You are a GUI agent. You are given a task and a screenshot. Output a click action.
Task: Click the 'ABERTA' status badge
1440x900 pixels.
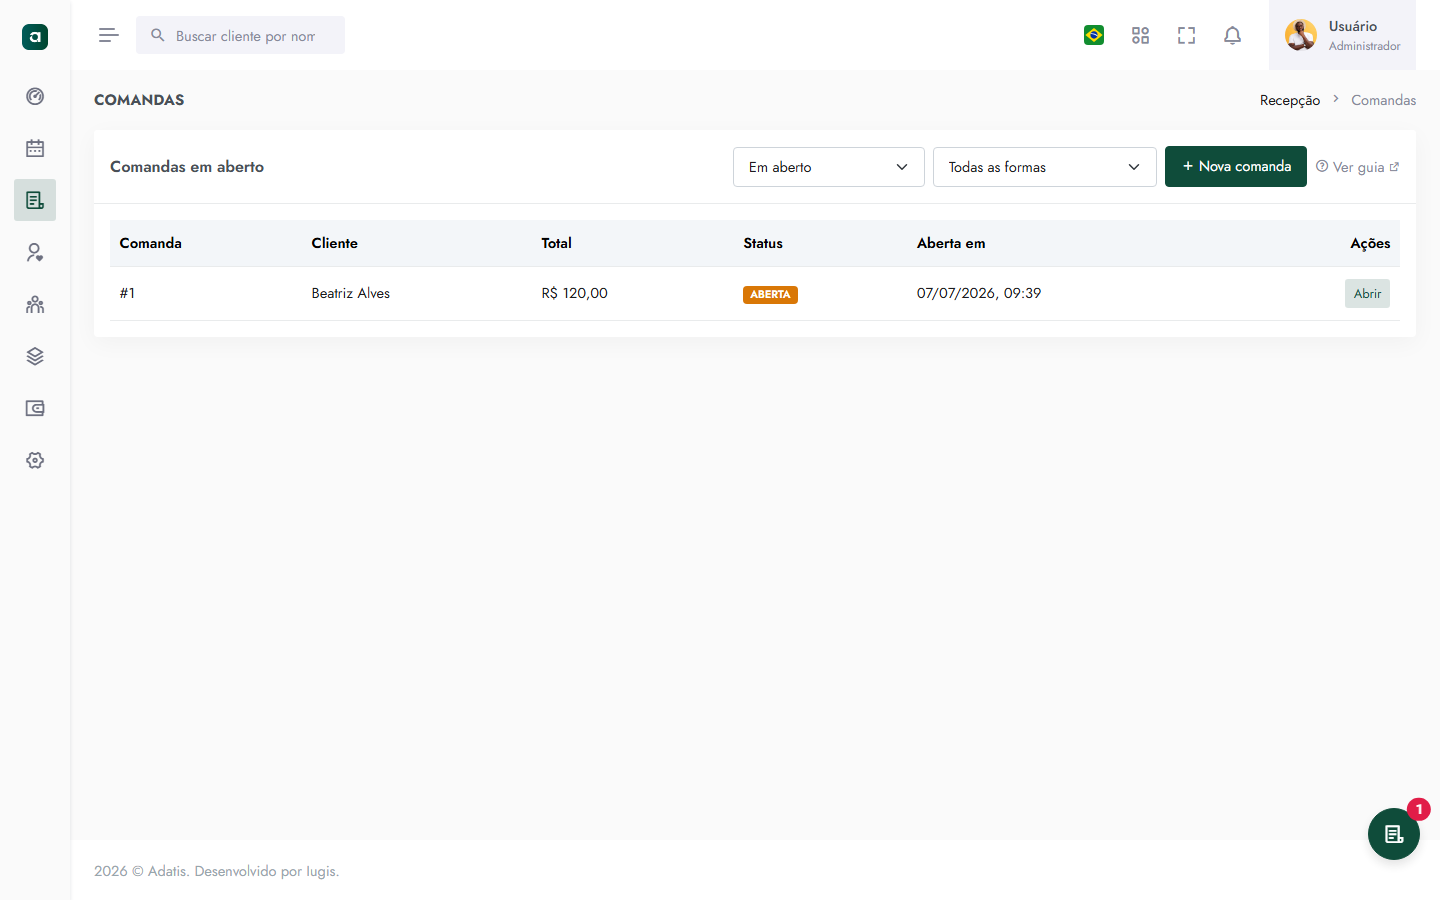(770, 294)
